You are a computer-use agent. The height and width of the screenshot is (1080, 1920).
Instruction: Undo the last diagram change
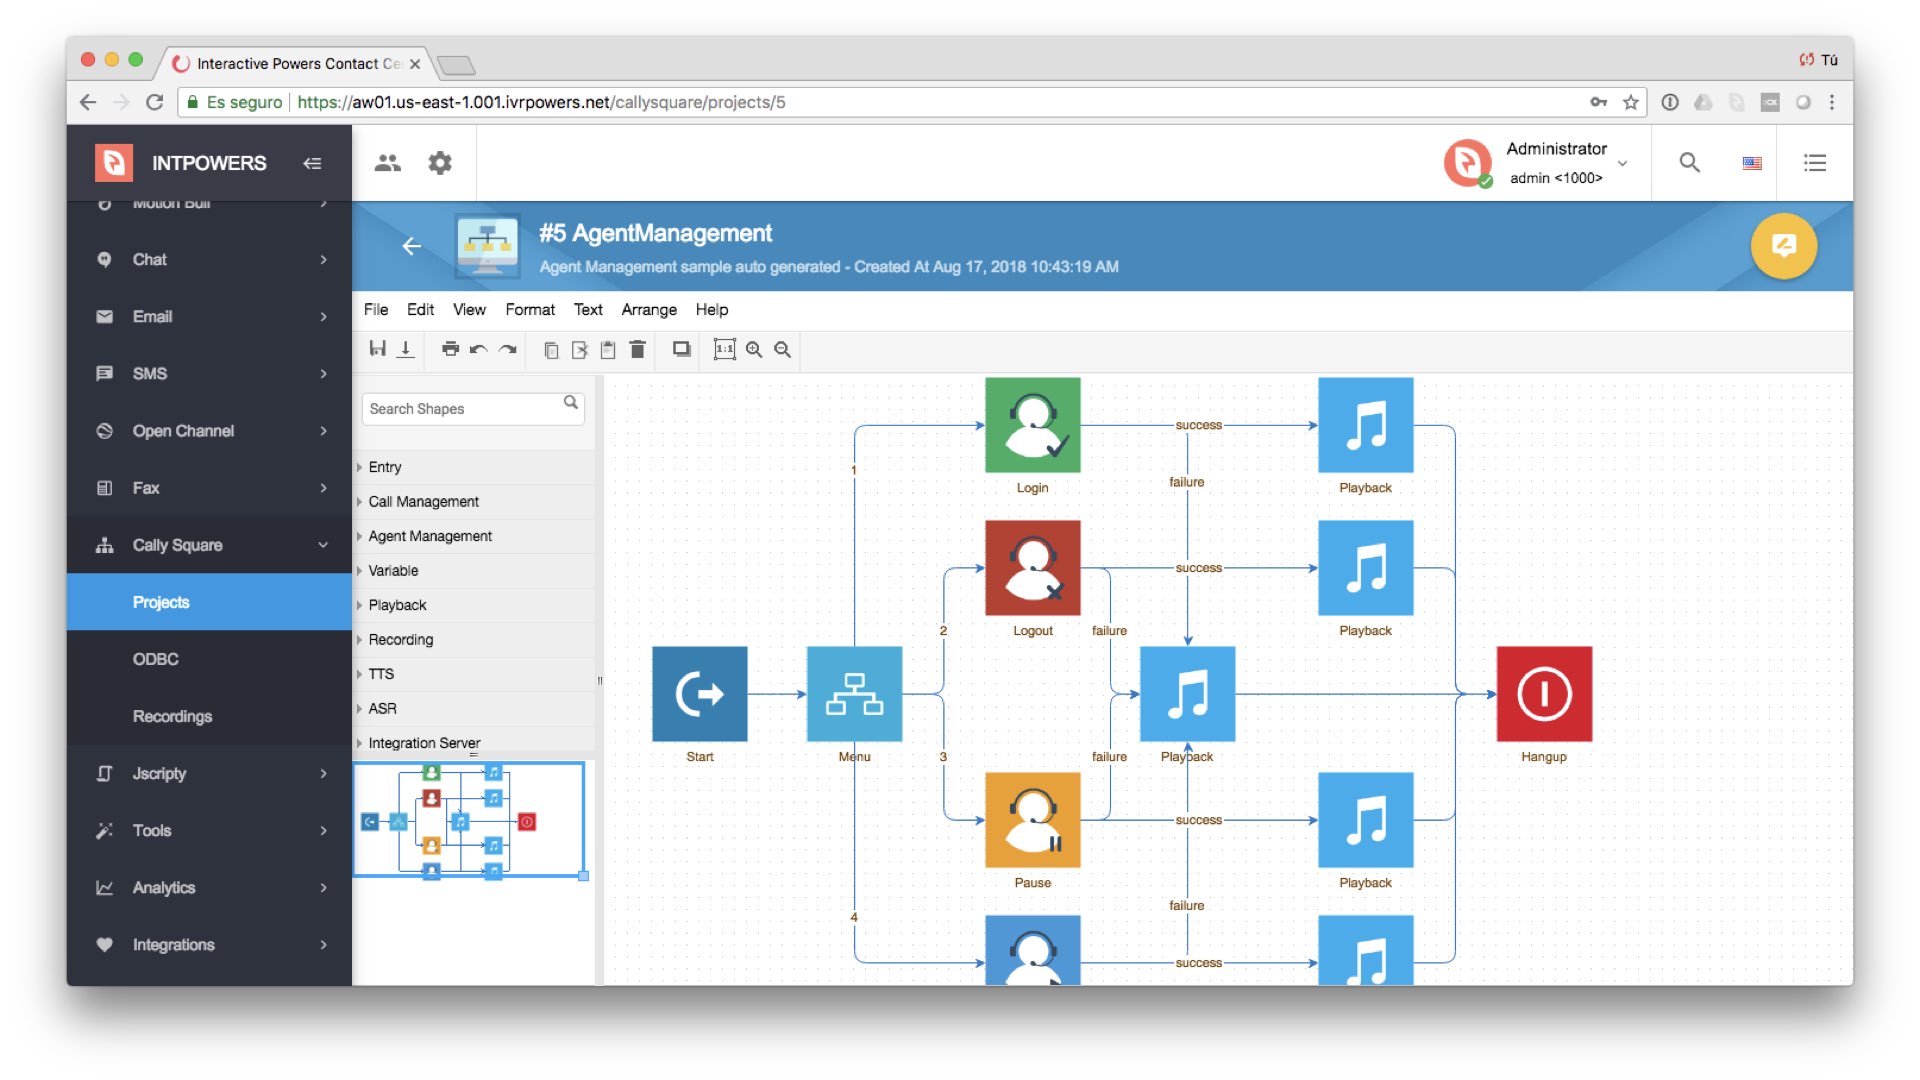tap(479, 349)
